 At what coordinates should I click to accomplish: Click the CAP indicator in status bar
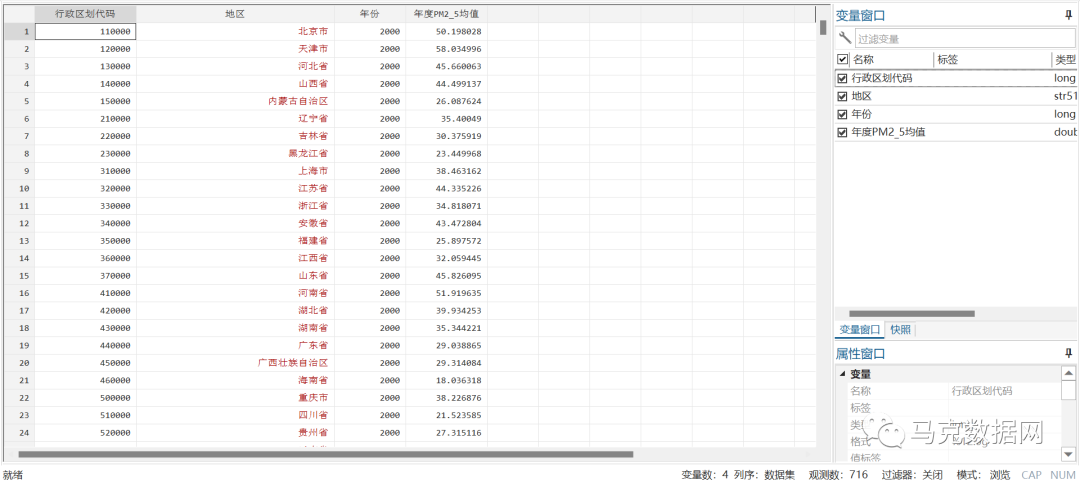pos(1031,474)
